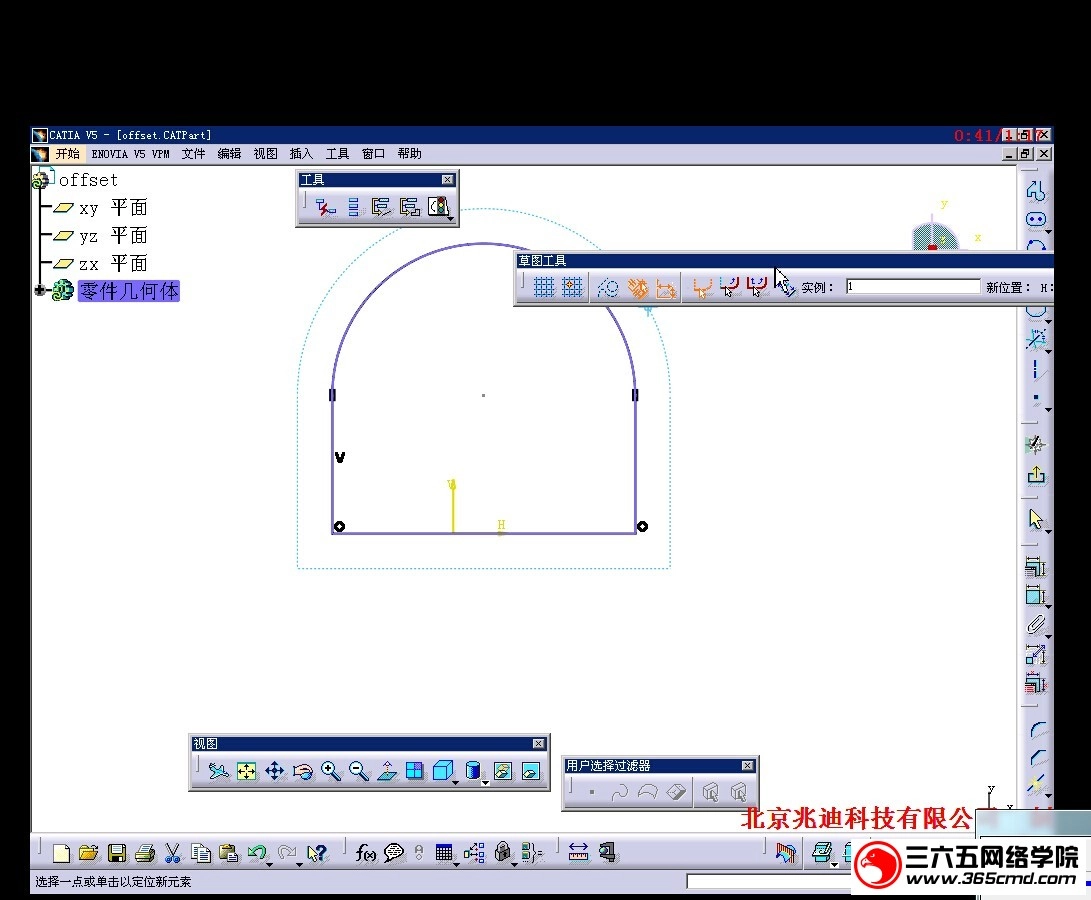This screenshot has width=1091, height=900.
Task: Open the 插入 menu
Action: click(302, 153)
